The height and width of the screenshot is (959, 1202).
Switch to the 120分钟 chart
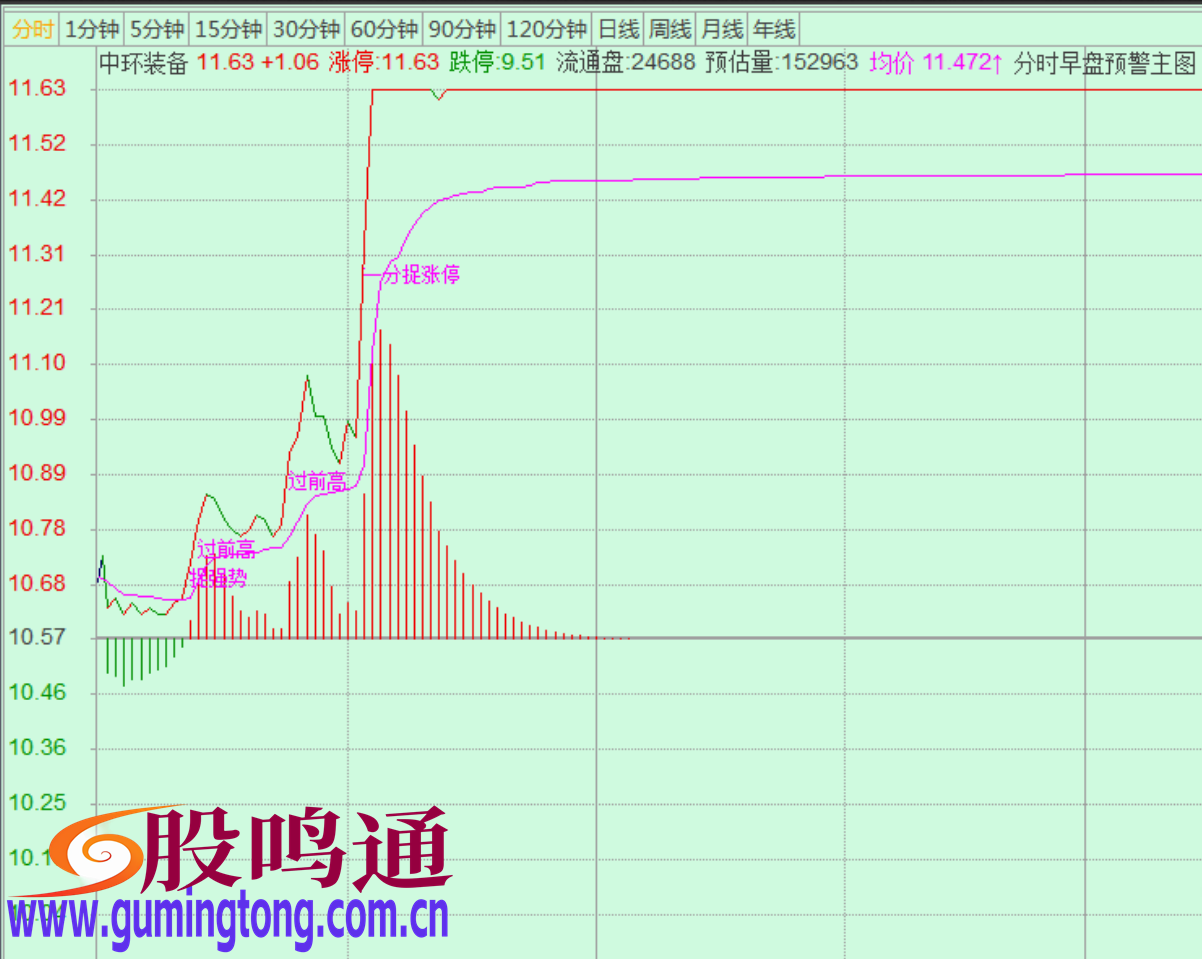point(546,29)
